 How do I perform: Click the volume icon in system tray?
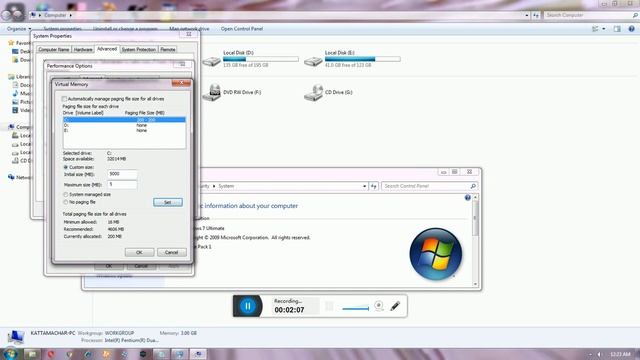tap(599, 354)
